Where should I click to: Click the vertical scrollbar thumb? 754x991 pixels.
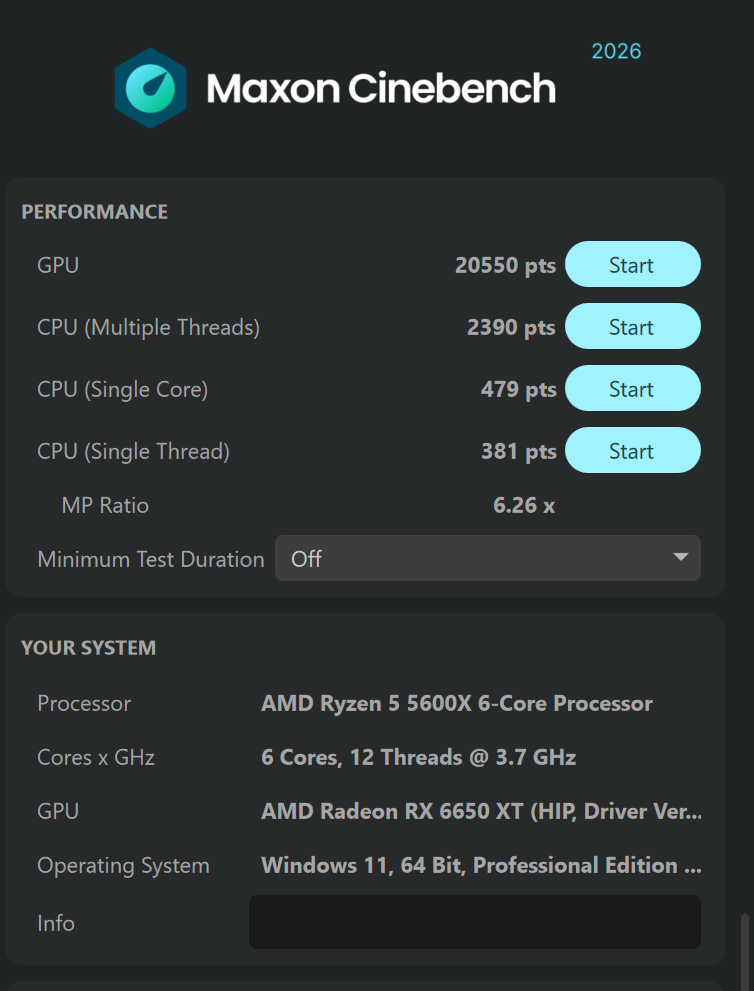tap(744, 950)
